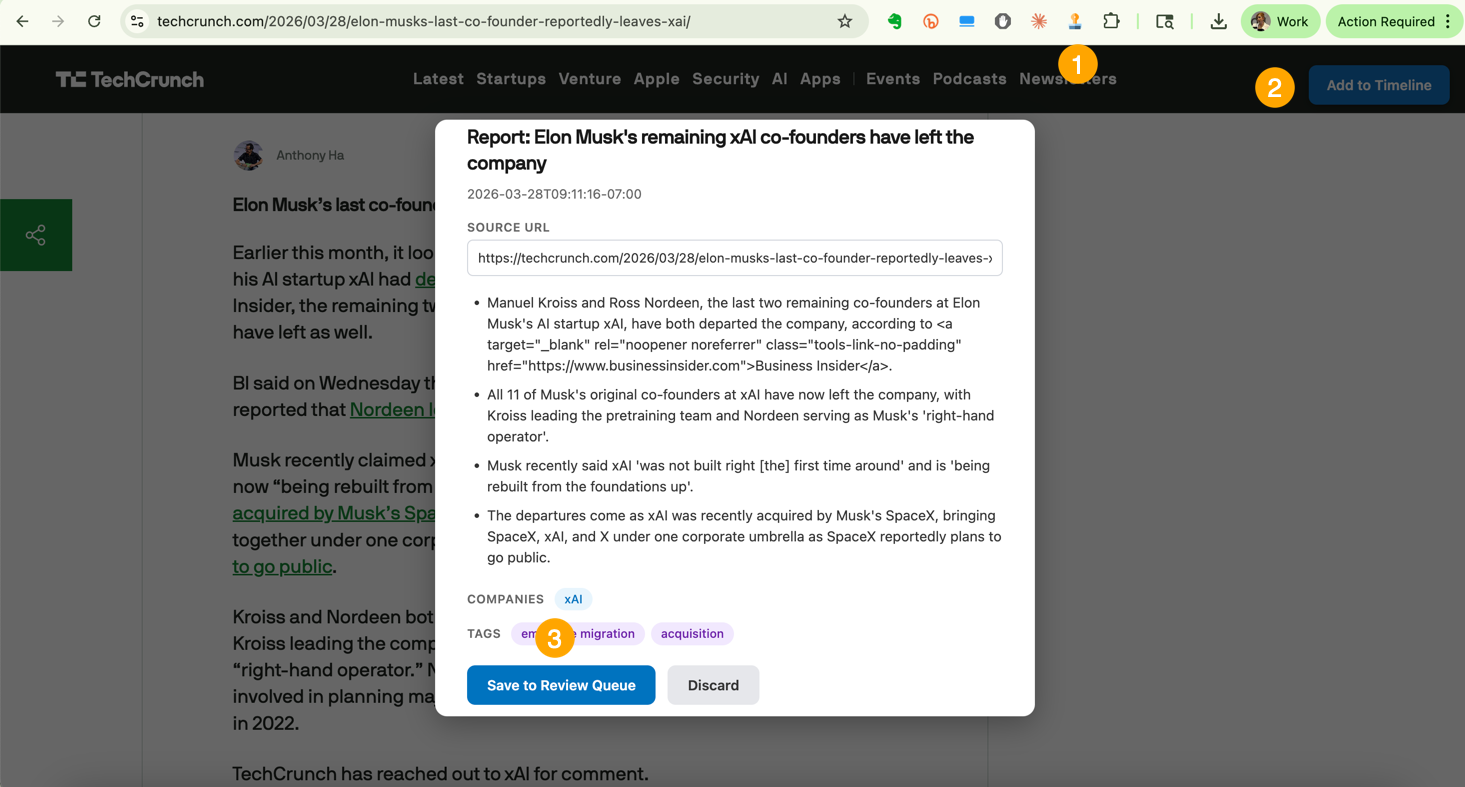Open the Chrome extensions puzzle icon
This screenshot has height=787, width=1465.
tap(1111, 21)
